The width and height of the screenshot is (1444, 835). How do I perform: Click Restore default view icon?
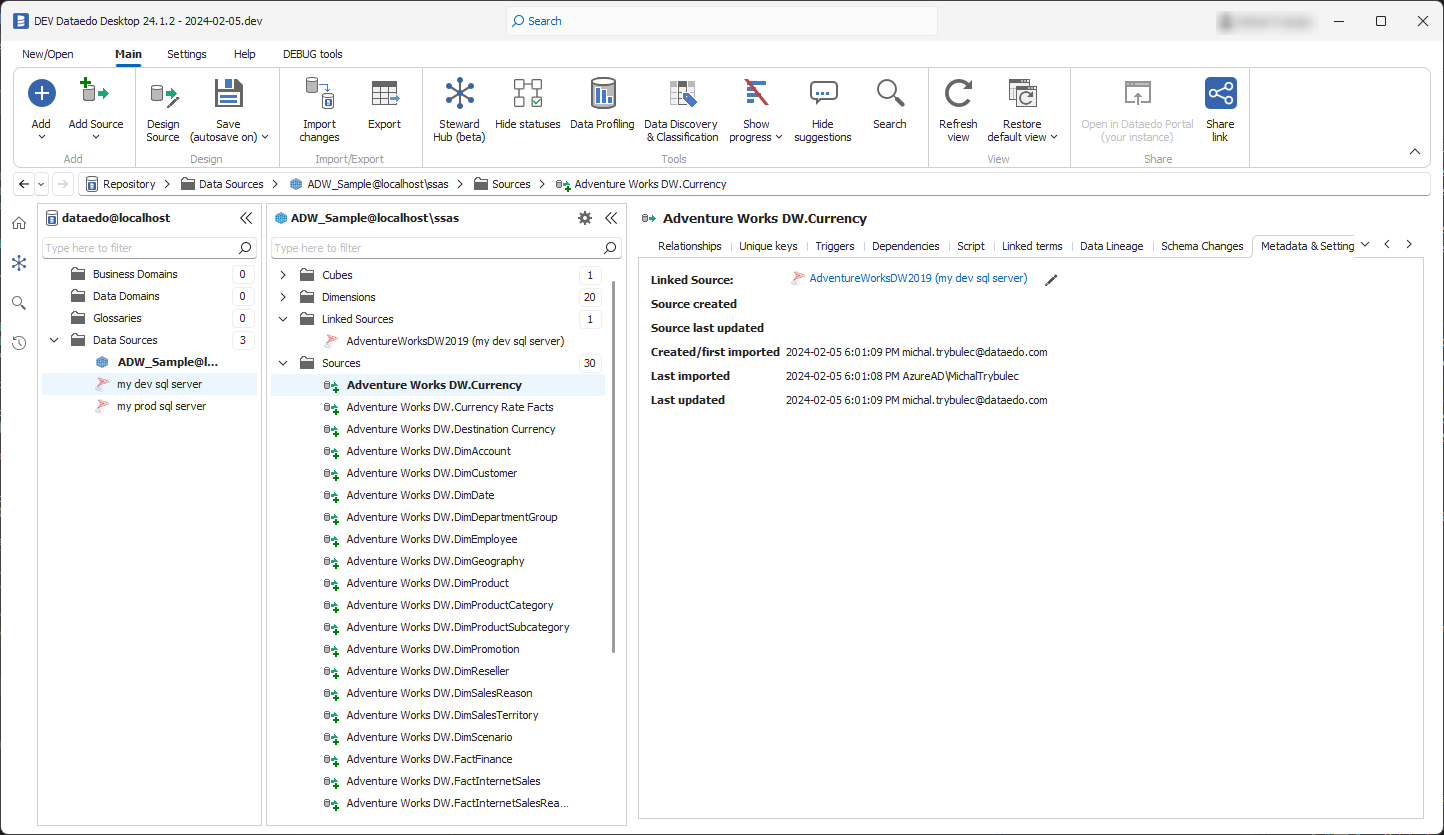(1022, 94)
